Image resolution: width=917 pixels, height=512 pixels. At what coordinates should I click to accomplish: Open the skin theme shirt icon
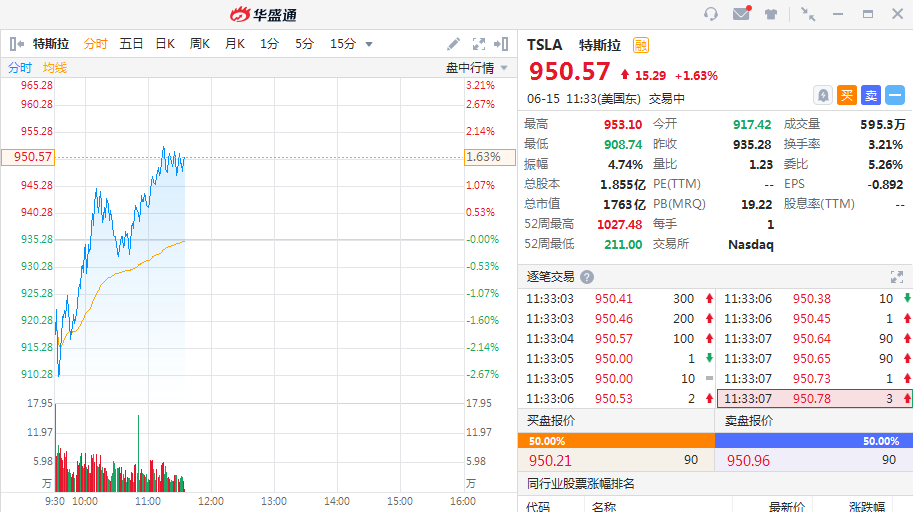(771, 14)
